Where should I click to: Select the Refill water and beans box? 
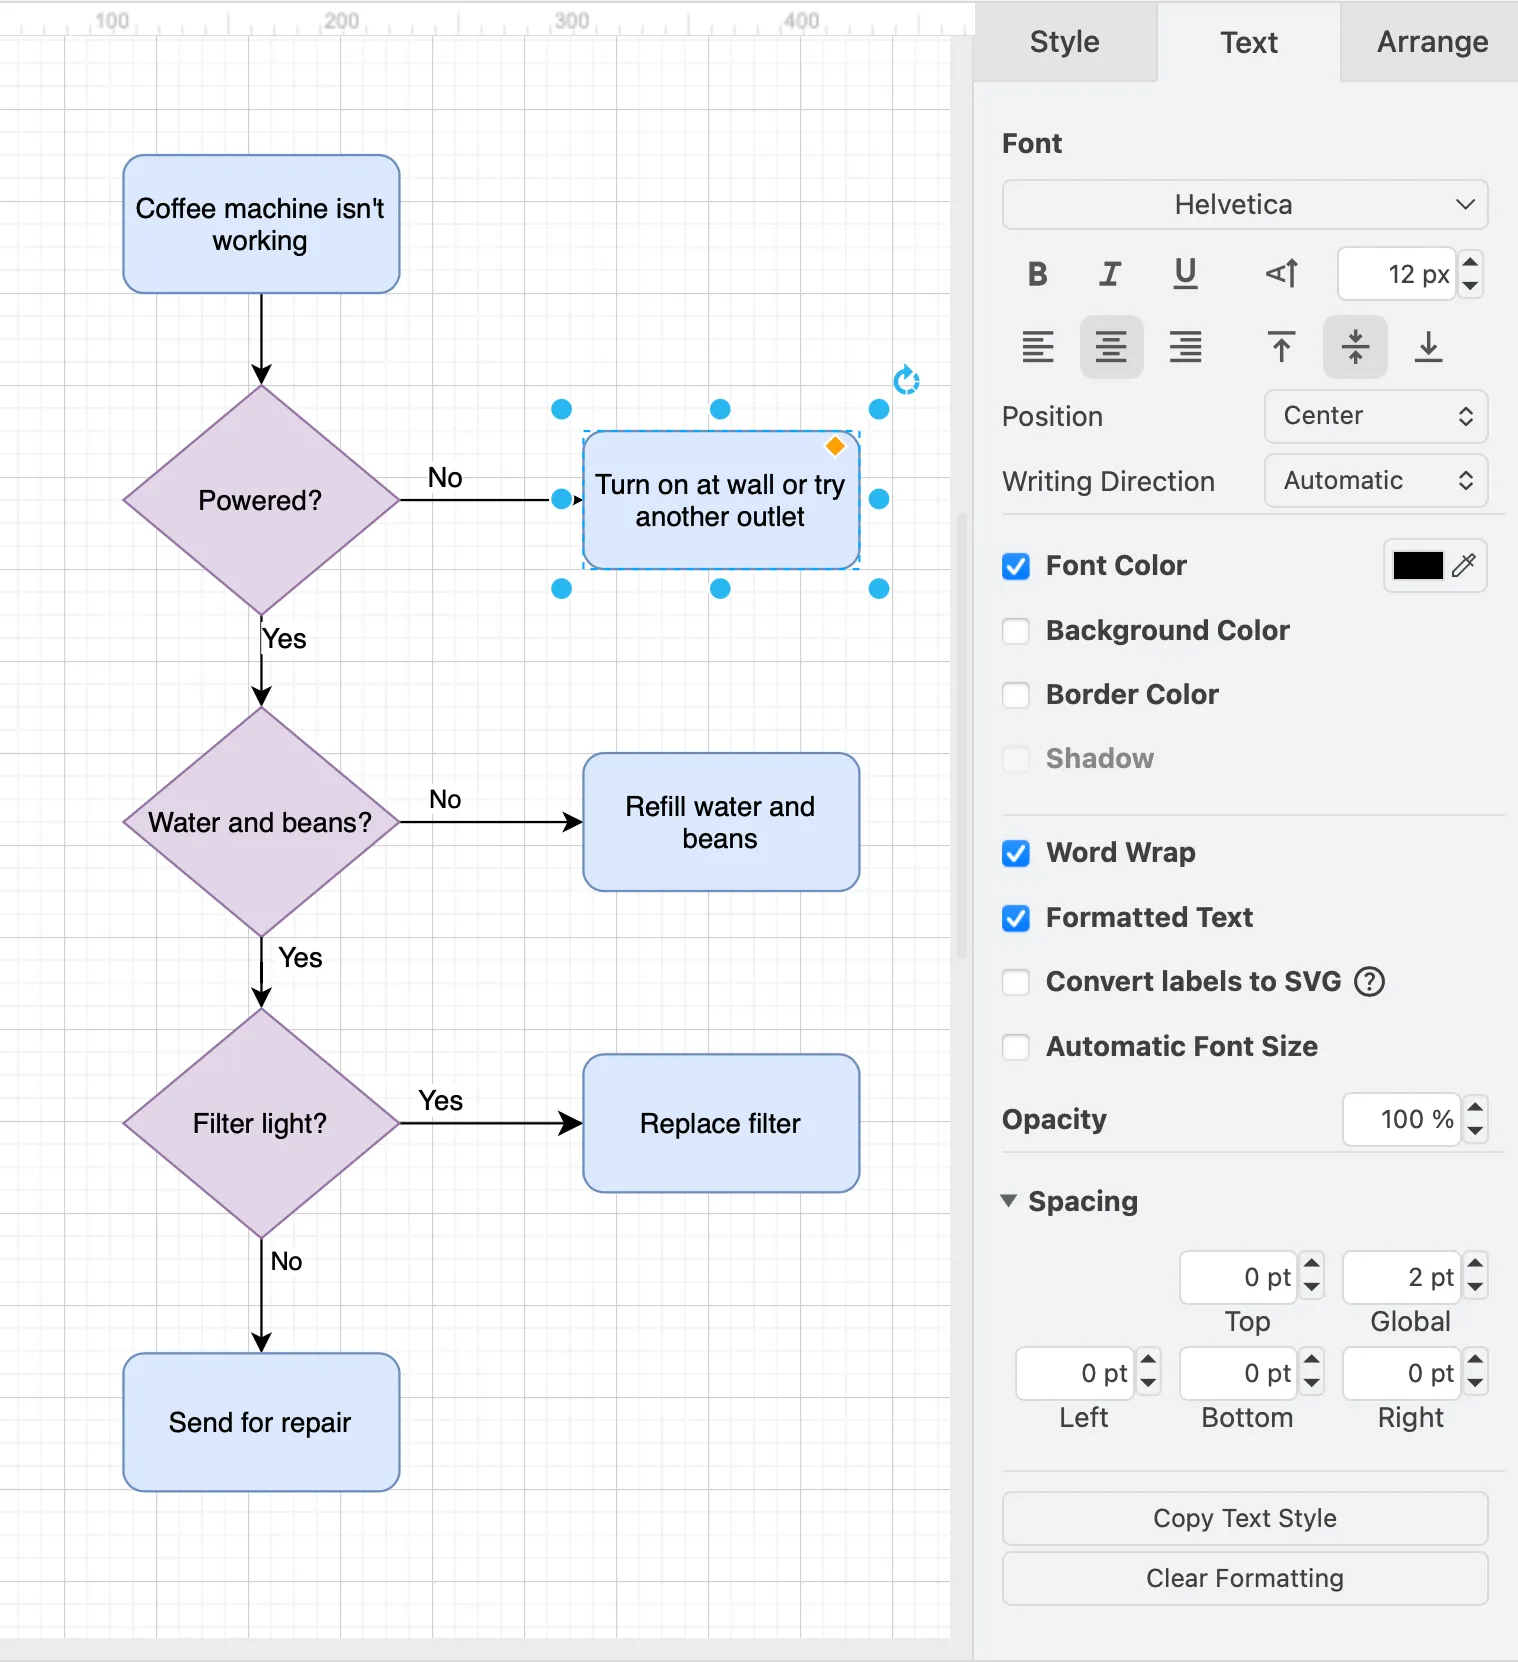click(721, 822)
